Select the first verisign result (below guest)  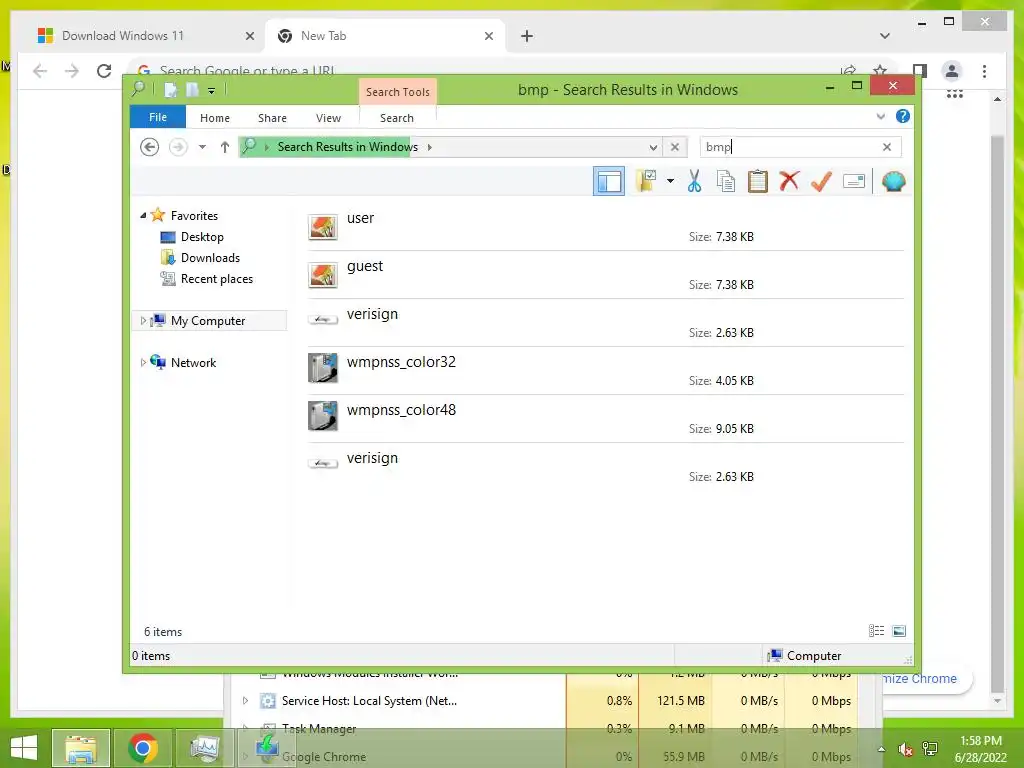point(605,323)
